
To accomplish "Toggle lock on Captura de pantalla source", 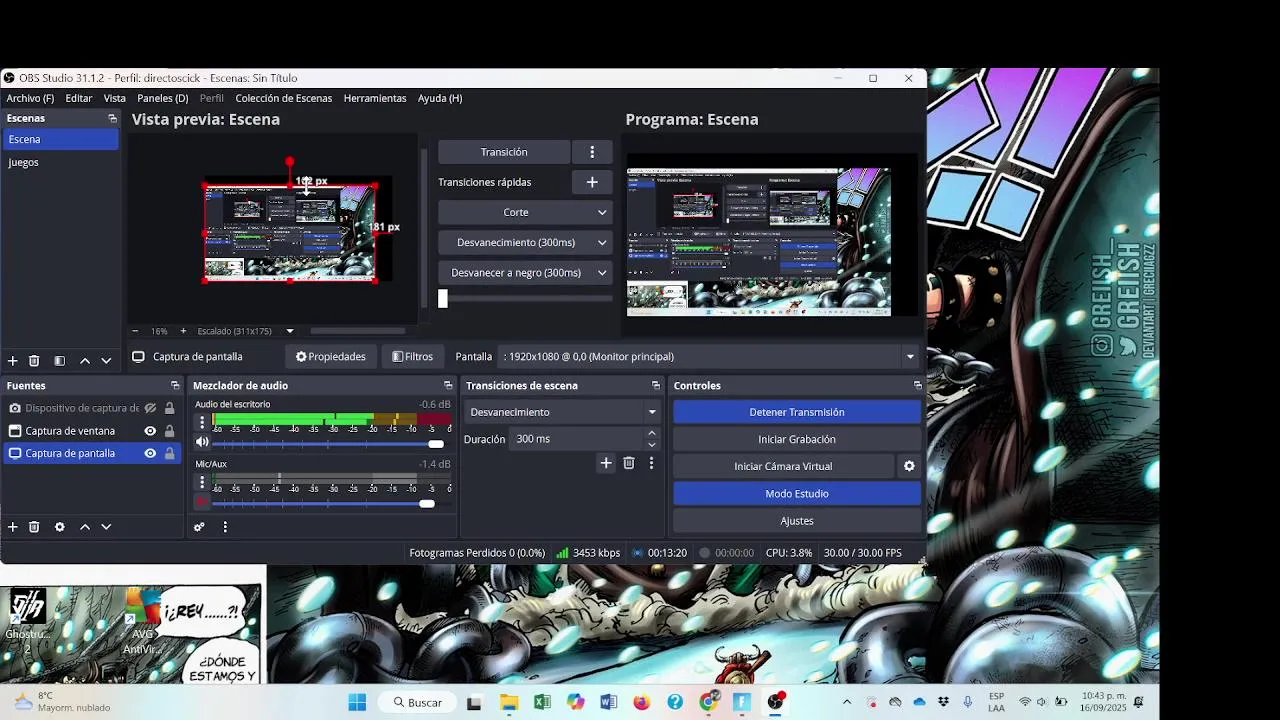I will pos(170,453).
